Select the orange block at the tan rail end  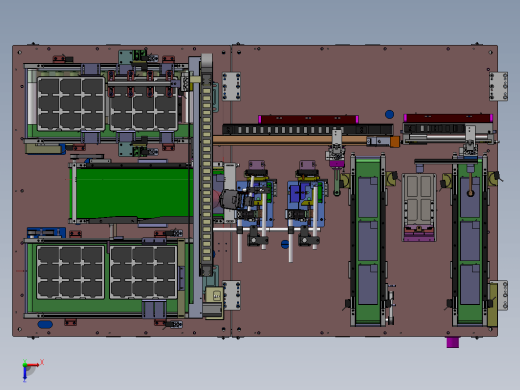click(395, 142)
